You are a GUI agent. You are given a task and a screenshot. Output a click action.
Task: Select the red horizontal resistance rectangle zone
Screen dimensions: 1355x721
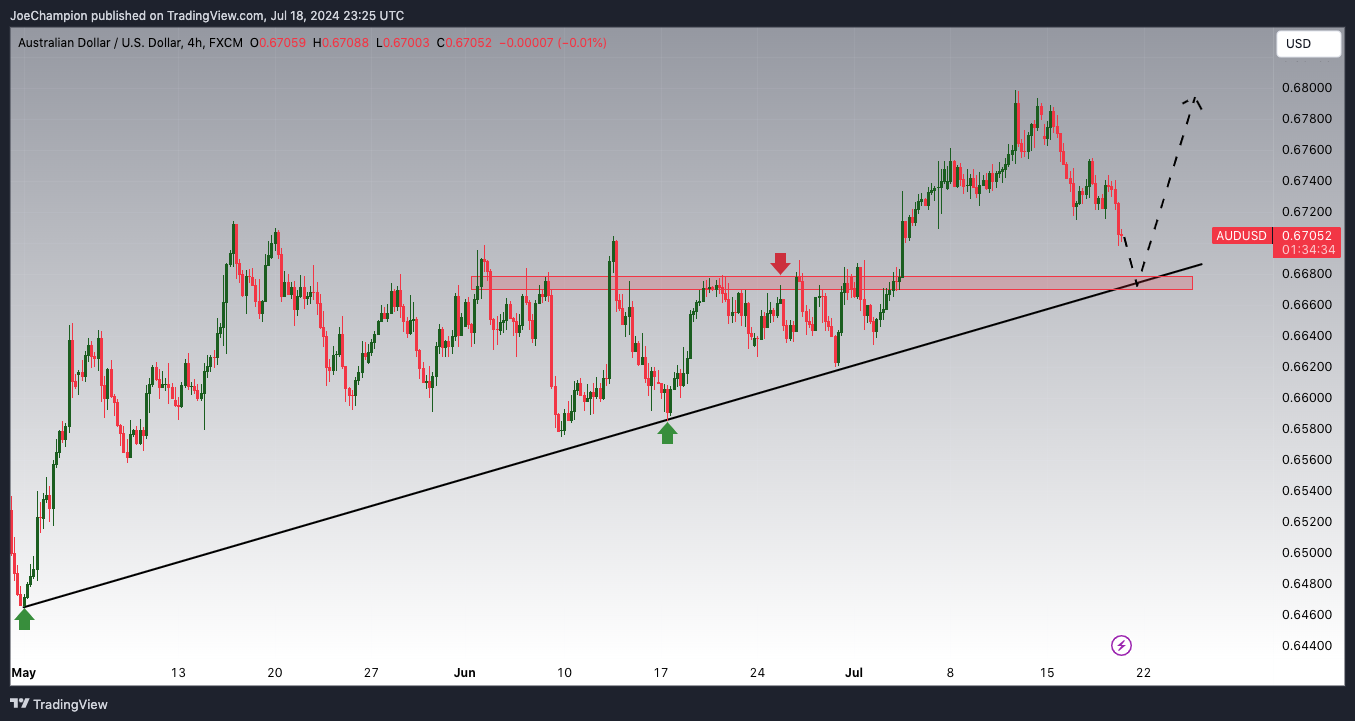[x=832, y=283]
